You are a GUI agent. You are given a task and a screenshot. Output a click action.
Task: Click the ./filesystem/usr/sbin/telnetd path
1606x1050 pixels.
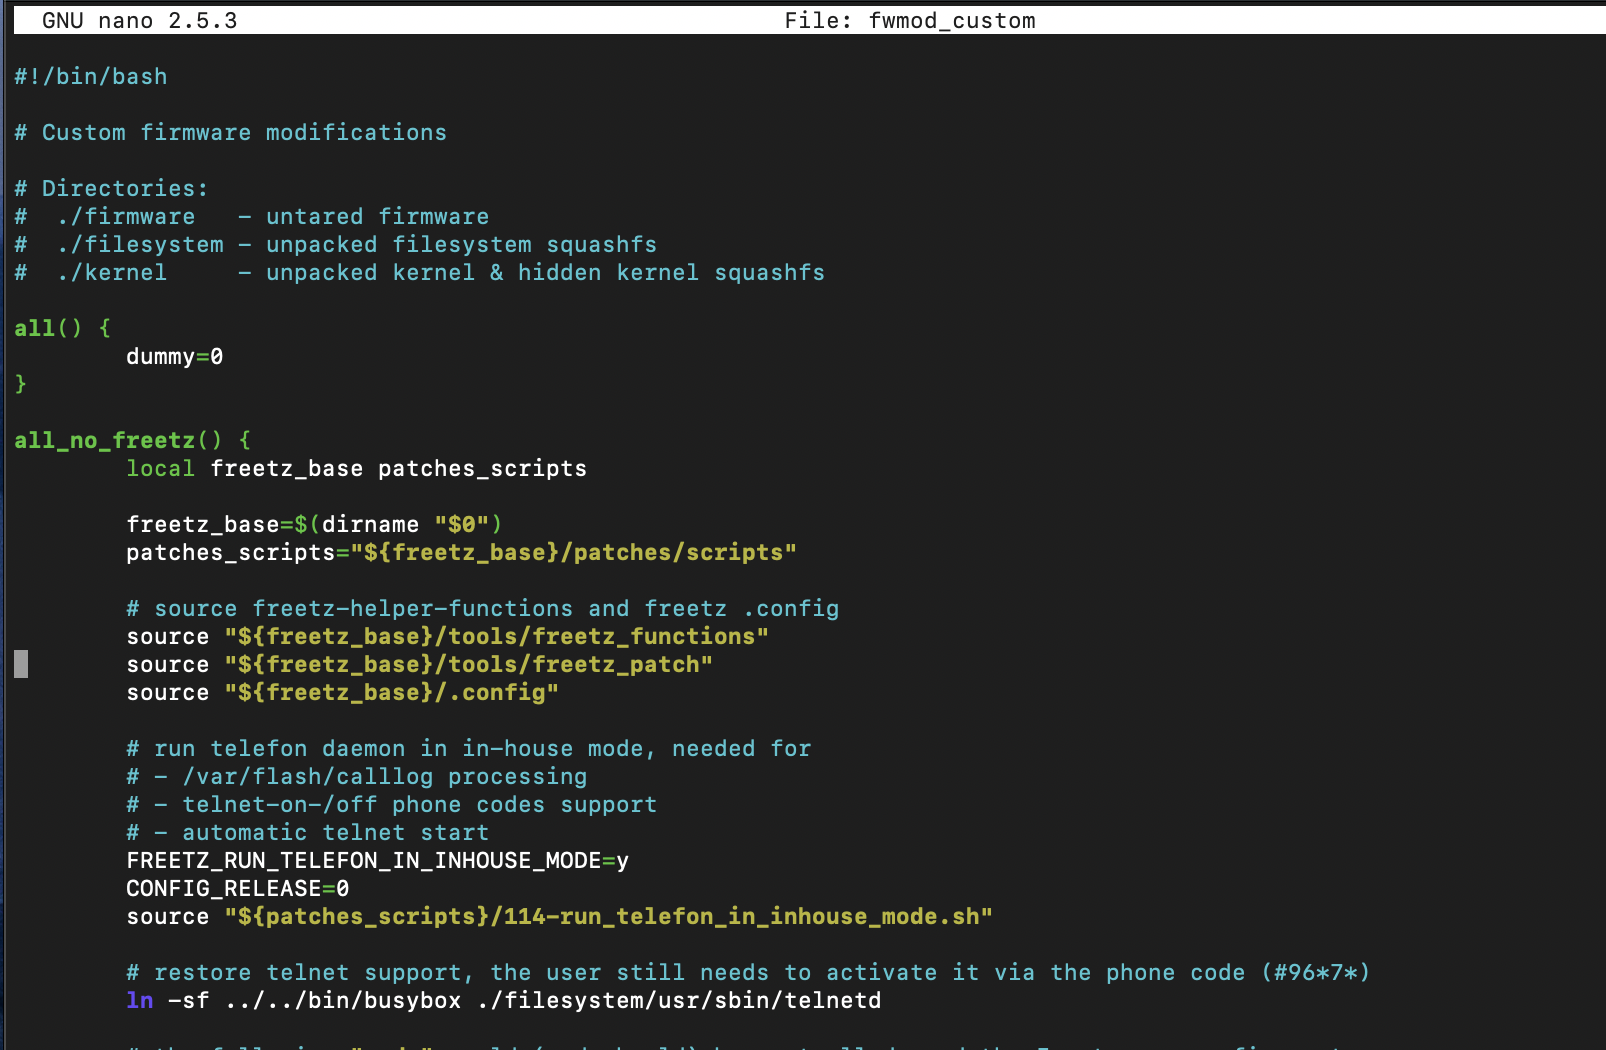[679, 1001]
